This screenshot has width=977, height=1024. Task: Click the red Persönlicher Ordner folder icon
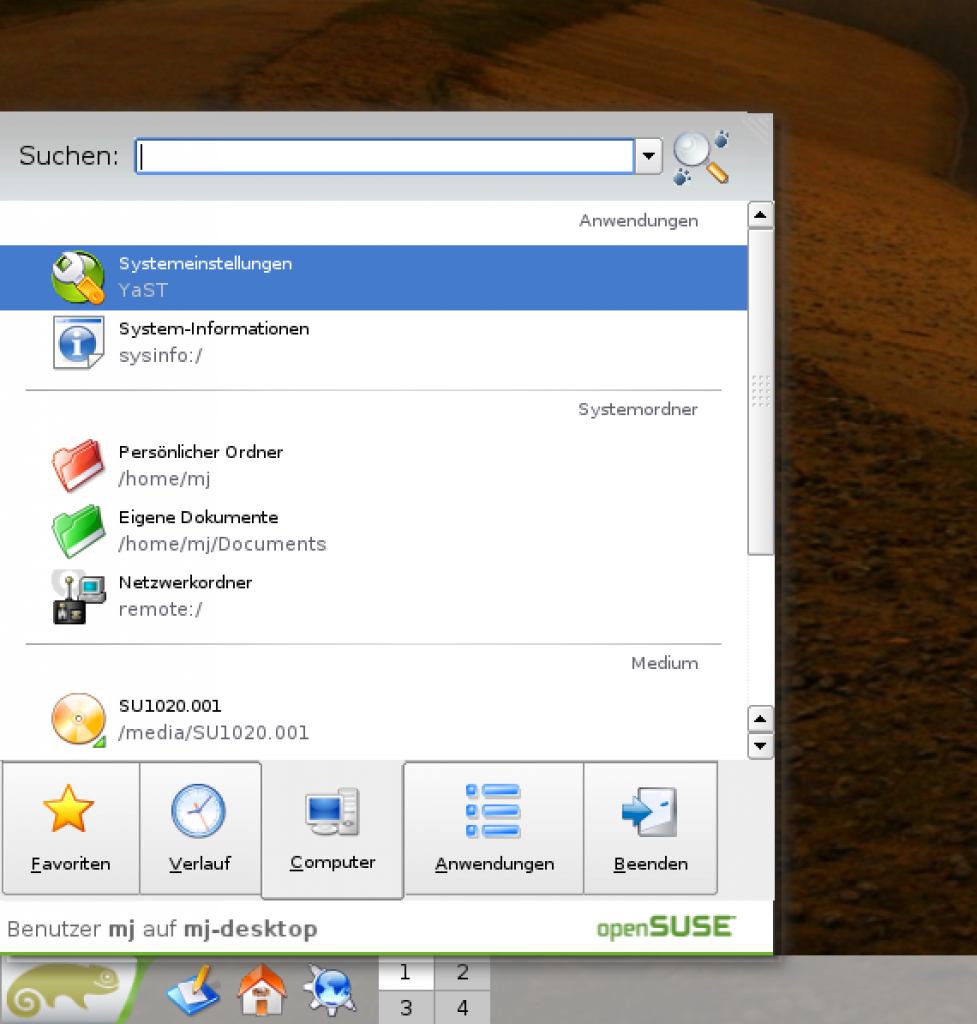[x=78, y=466]
